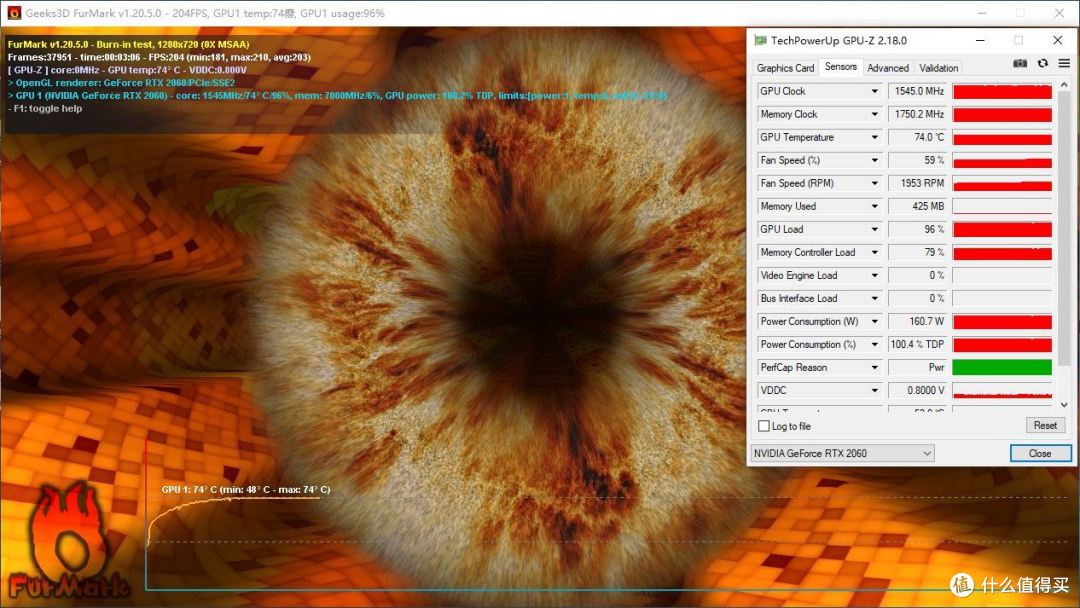This screenshot has height=608, width=1080.
Task: Click the GPU-Z title bar app icon
Action: tap(760, 41)
